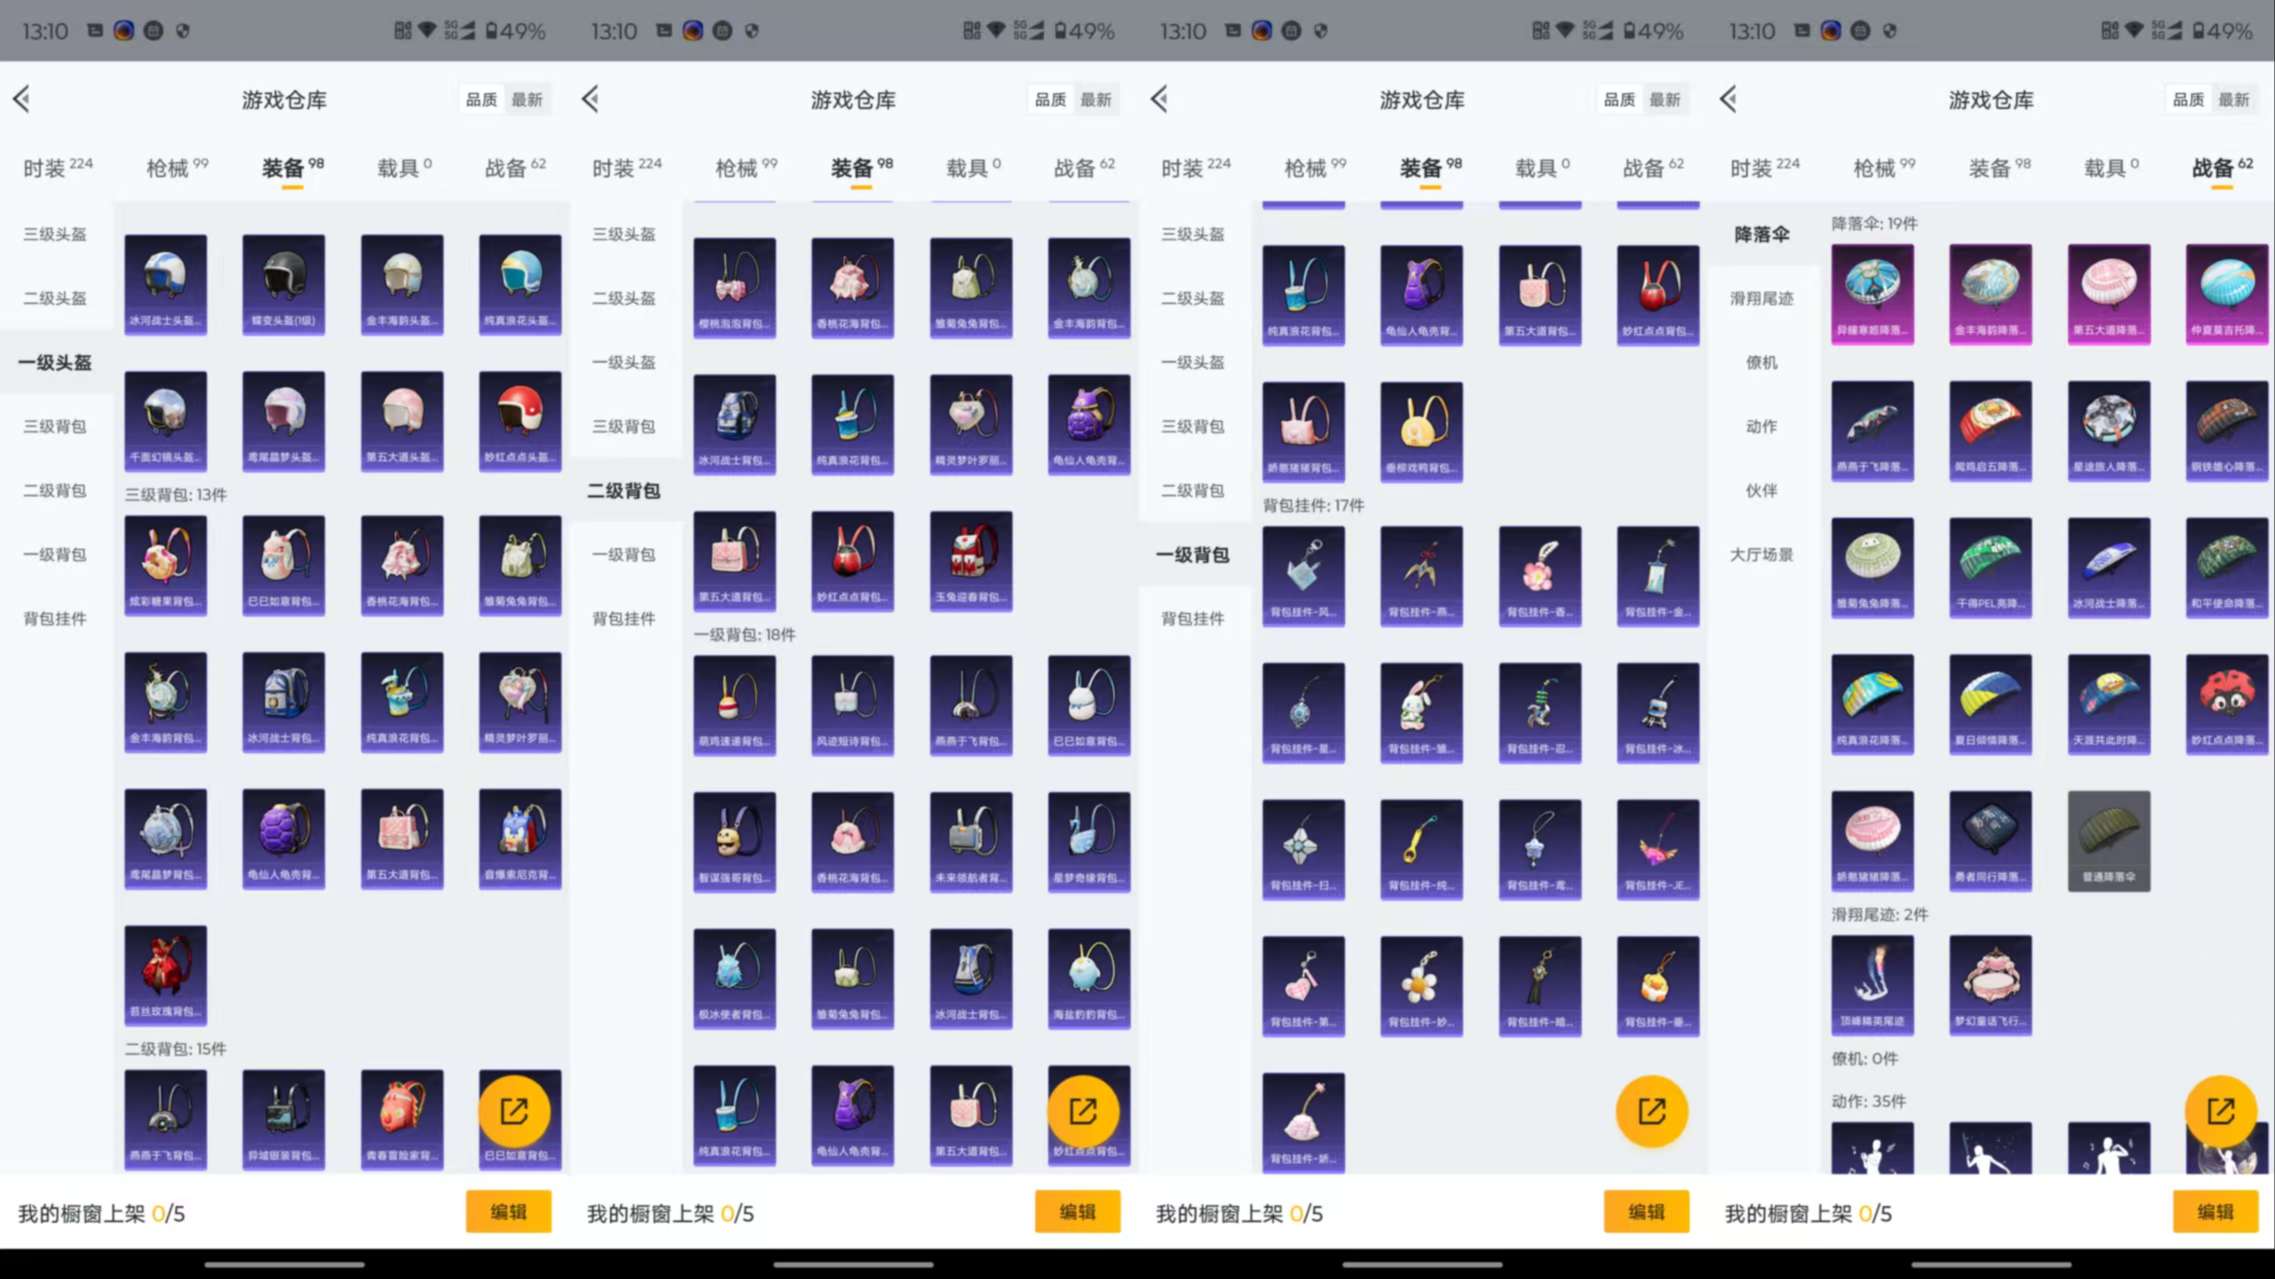Image resolution: width=2275 pixels, height=1279 pixels.
Task: Open the 三级背包 category
Action: coord(55,426)
